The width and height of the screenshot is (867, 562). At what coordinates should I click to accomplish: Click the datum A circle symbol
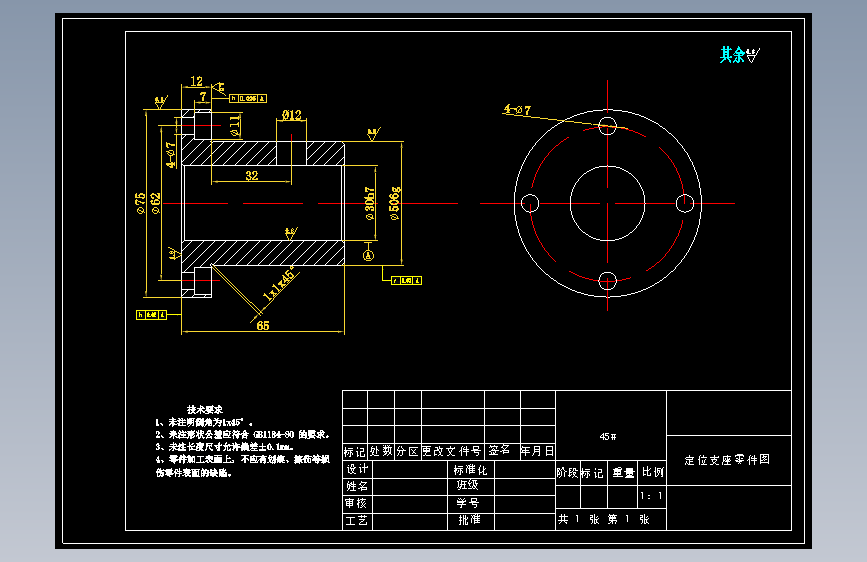[368, 255]
